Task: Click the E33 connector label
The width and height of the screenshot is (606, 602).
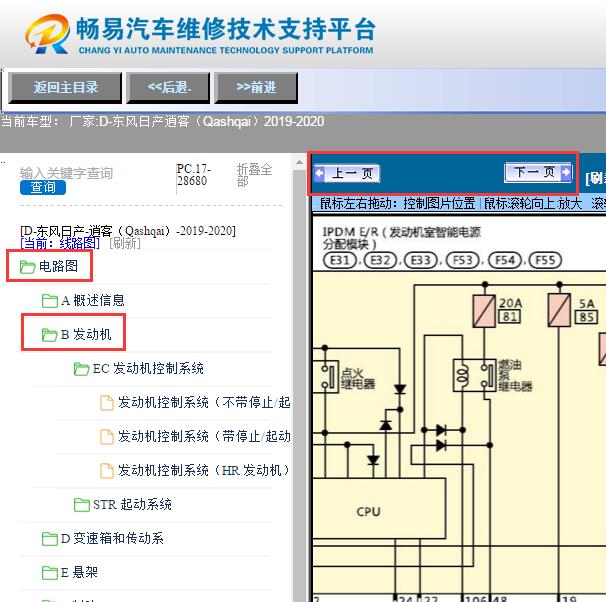Action: click(421, 260)
